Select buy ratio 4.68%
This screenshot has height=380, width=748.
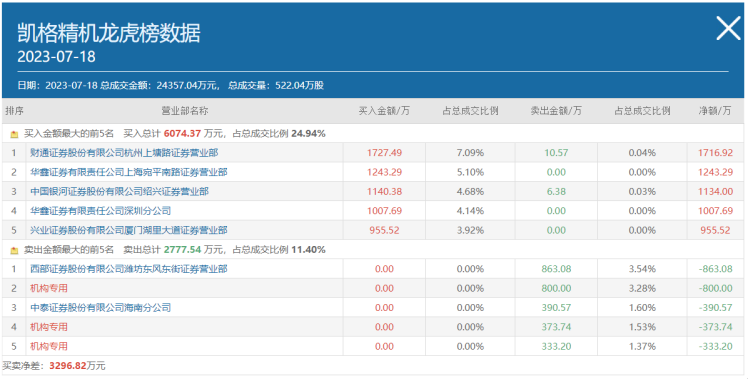470,192
